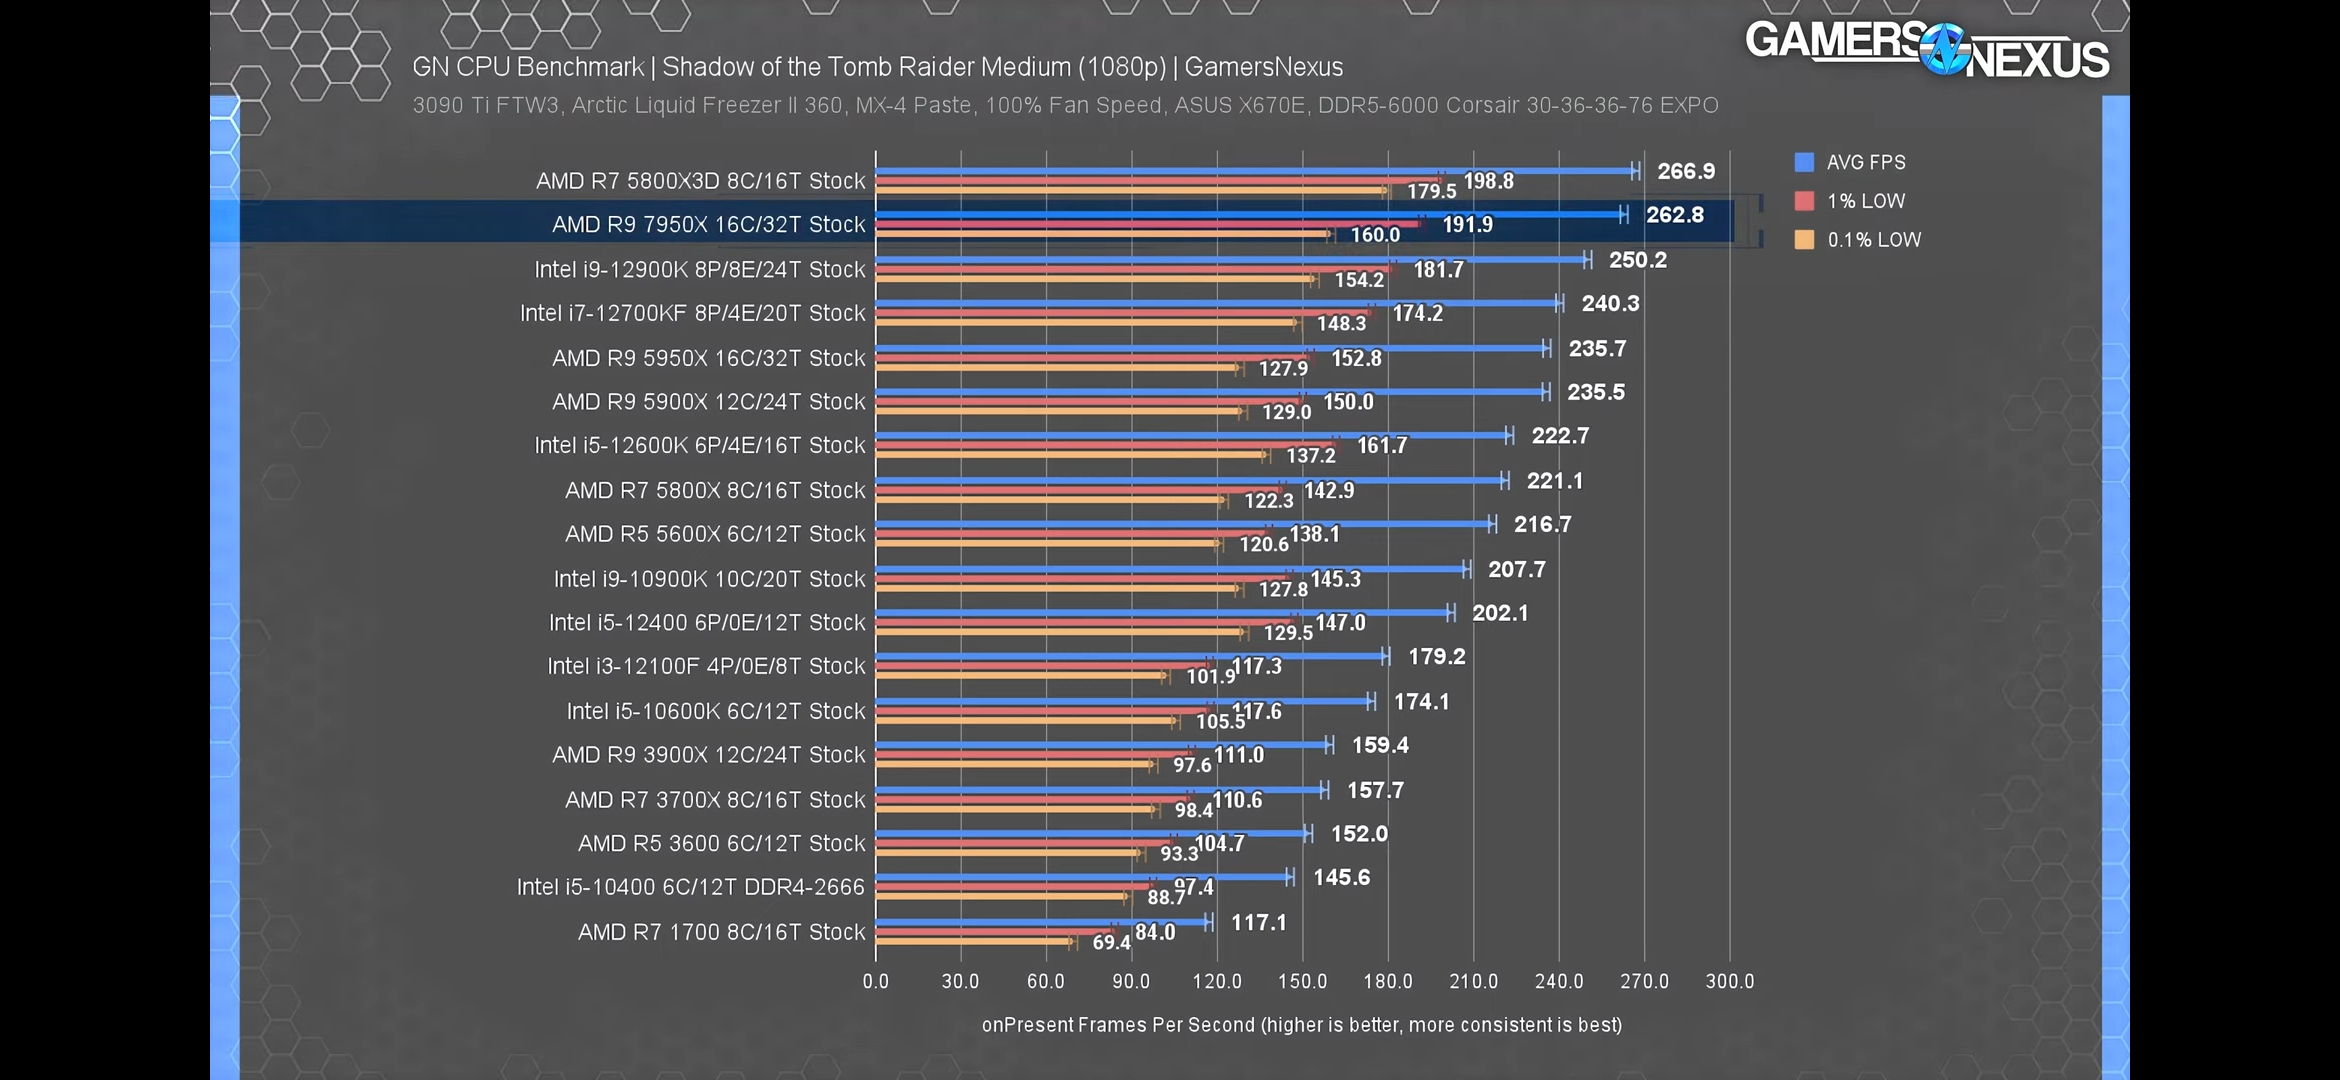Viewport: 2340px width, 1080px height.
Task: Click the 262.8 value in highlighted row
Action: [1674, 215]
